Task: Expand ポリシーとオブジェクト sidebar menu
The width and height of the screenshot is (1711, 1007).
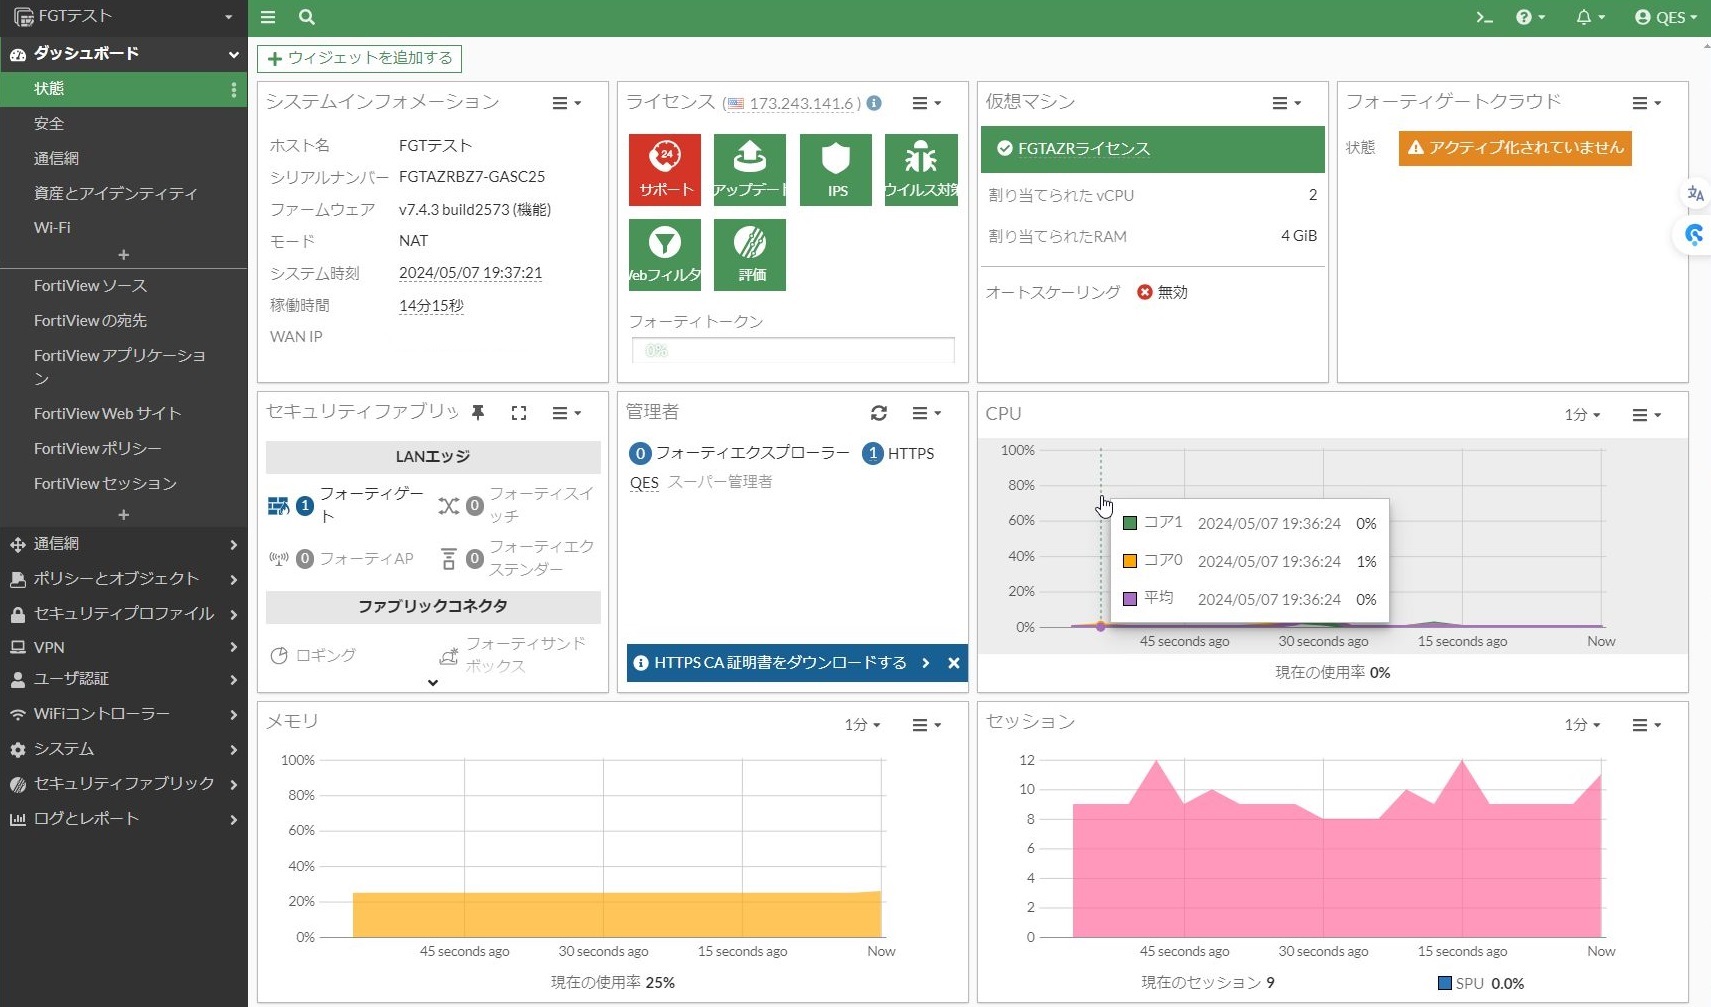Action: (123, 579)
